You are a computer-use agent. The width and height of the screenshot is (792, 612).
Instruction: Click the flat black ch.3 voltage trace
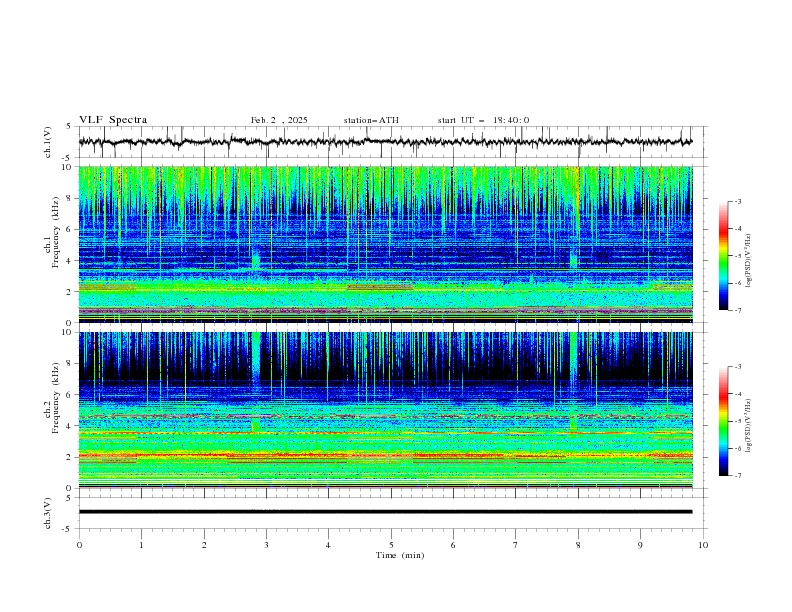coord(385,512)
